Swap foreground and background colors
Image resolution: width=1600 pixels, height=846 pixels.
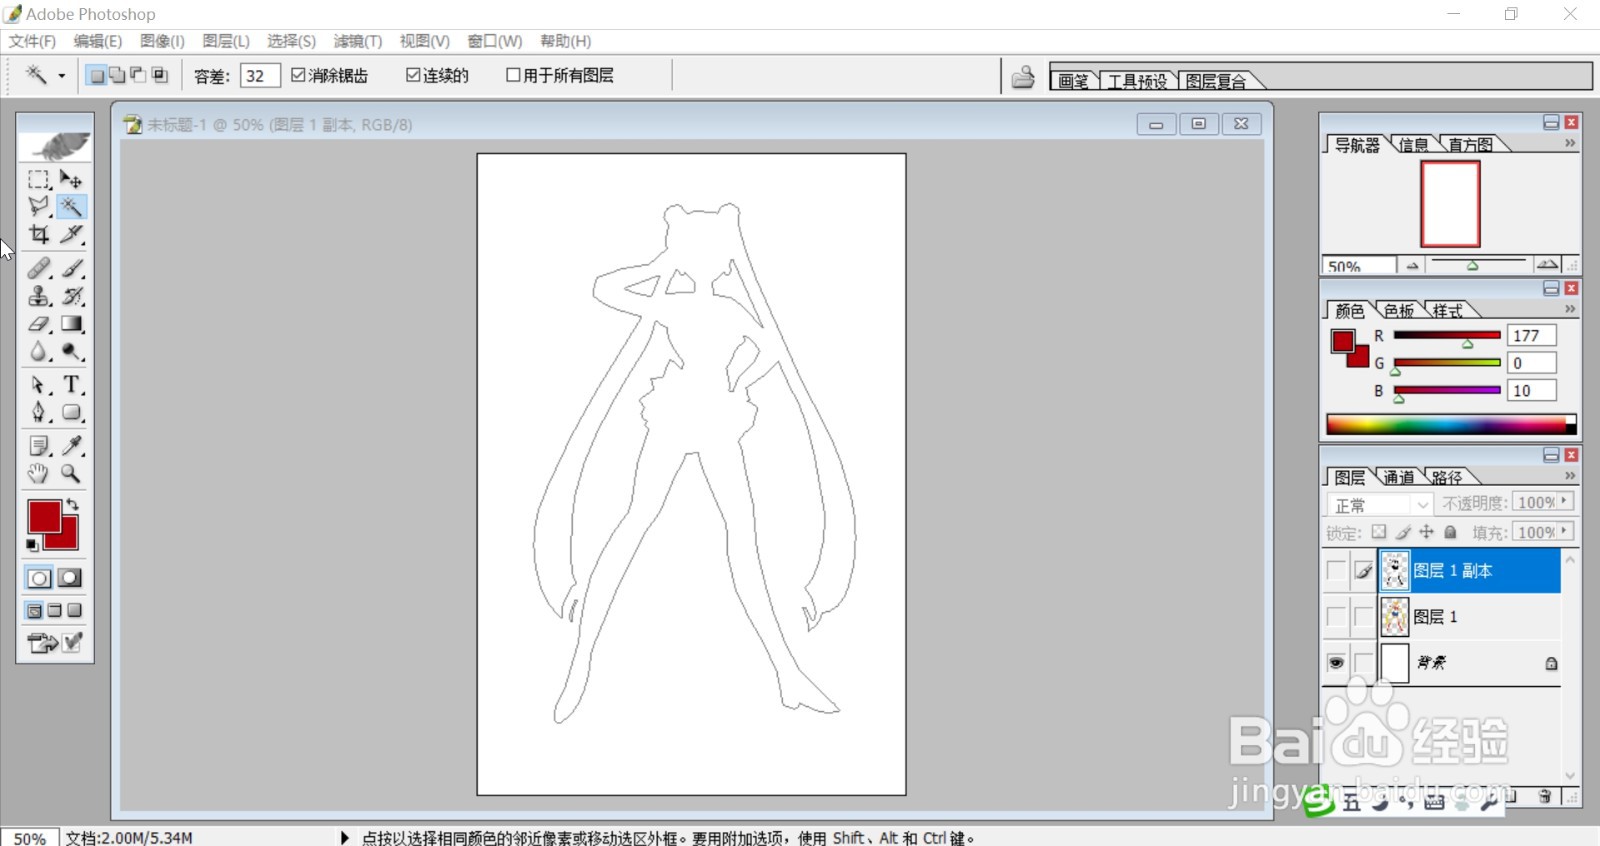(x=72, y=505)
